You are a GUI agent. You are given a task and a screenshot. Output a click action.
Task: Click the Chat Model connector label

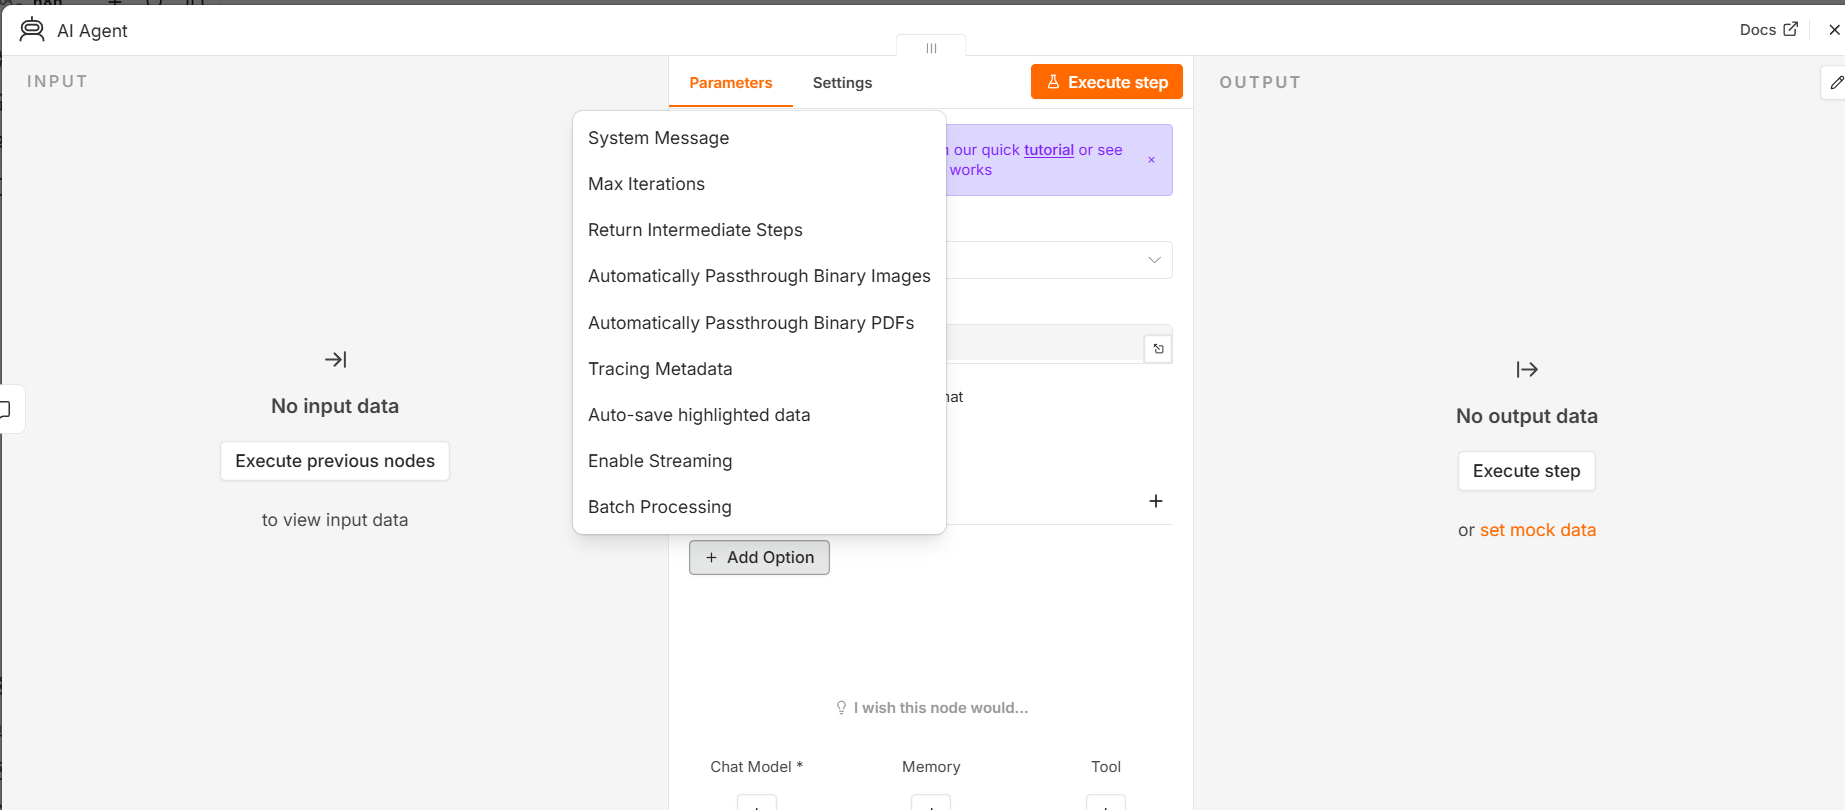point(757,767)
